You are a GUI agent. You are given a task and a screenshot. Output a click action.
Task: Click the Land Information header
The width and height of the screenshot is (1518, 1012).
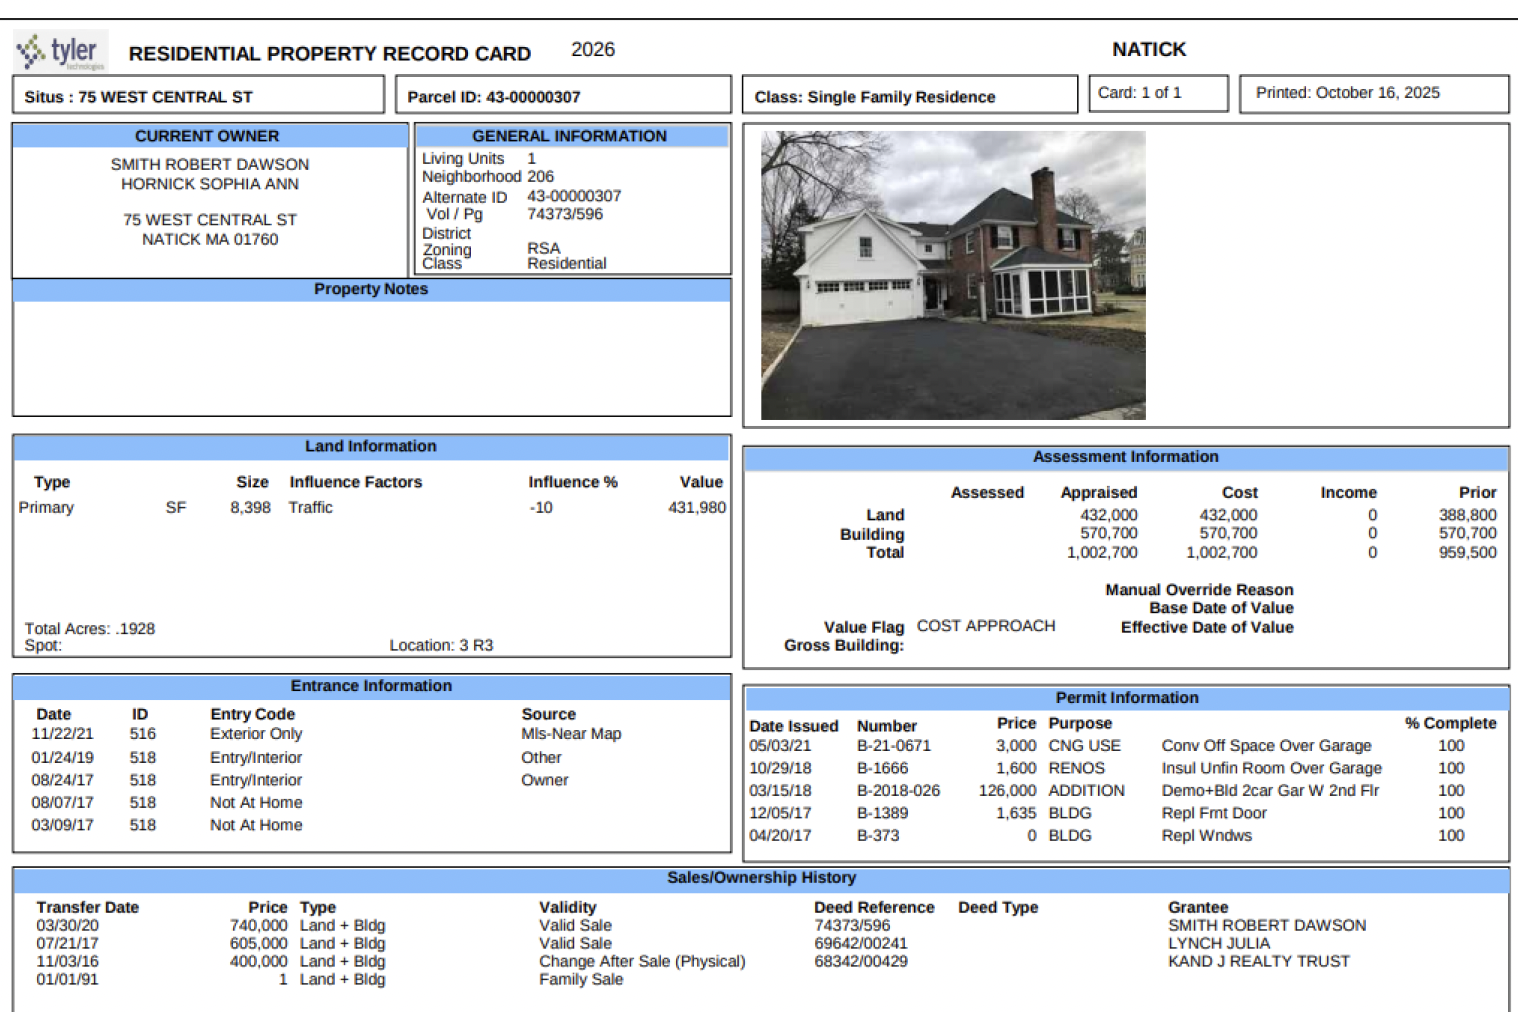pos(371,446)
